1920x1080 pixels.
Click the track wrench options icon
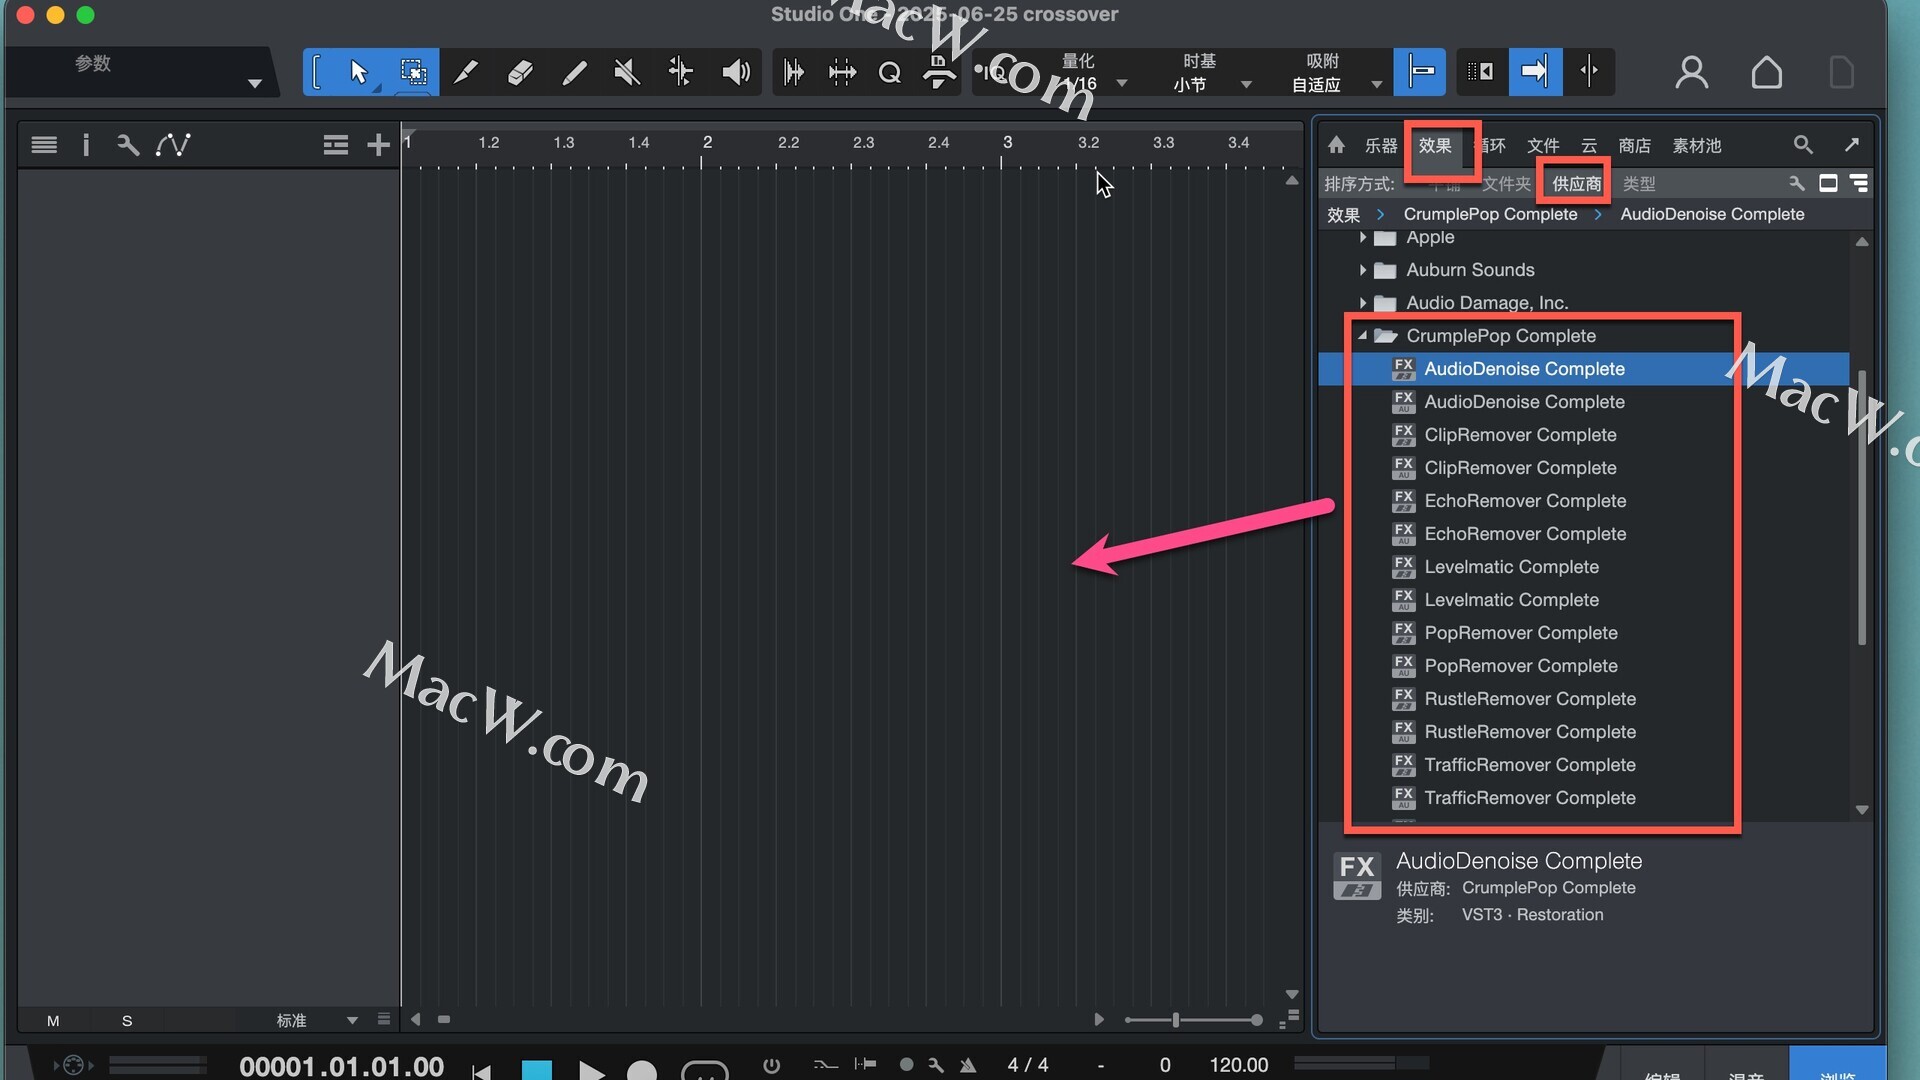[128, 145]
